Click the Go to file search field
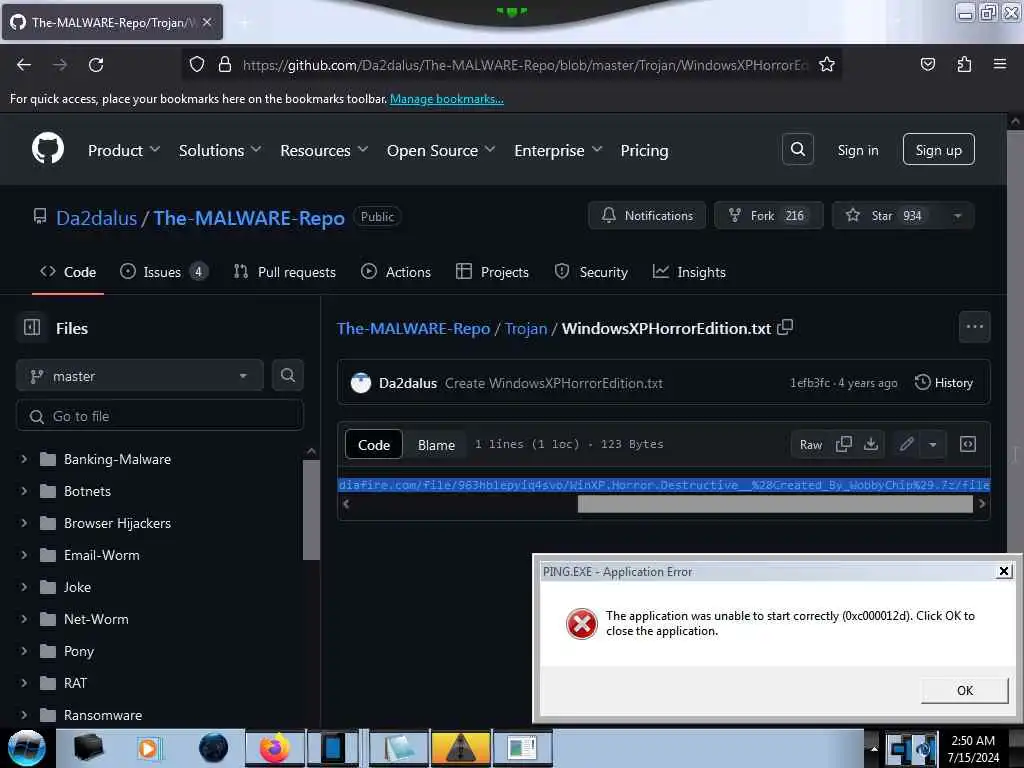 [x=160, y=416]
